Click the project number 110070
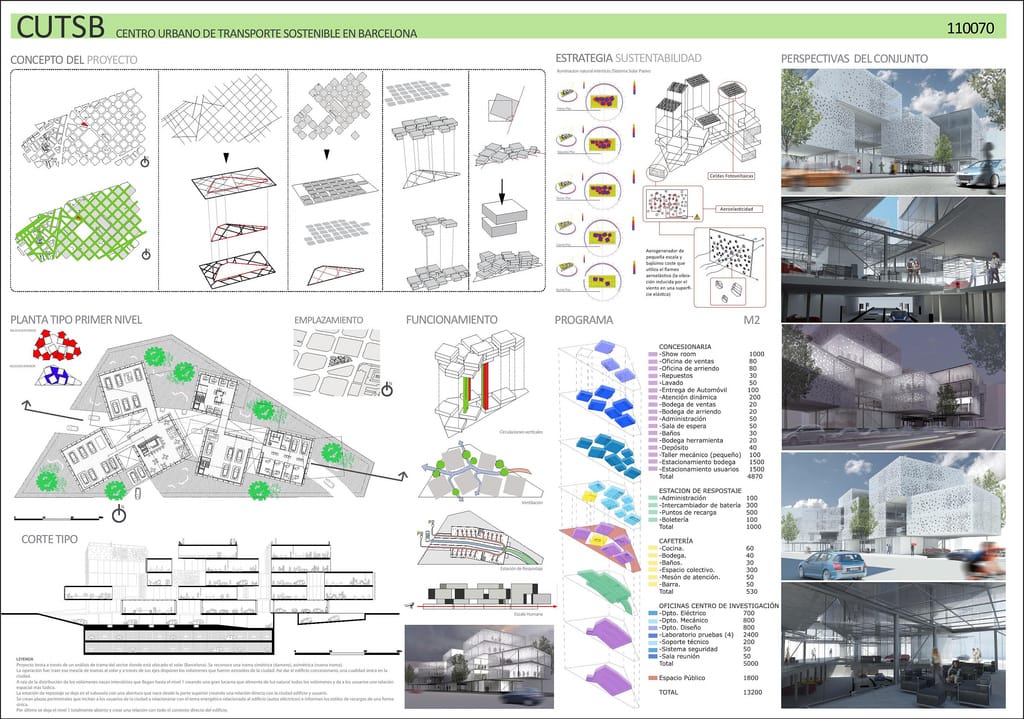Screen dimensions: 1024x719 [970, 28]
